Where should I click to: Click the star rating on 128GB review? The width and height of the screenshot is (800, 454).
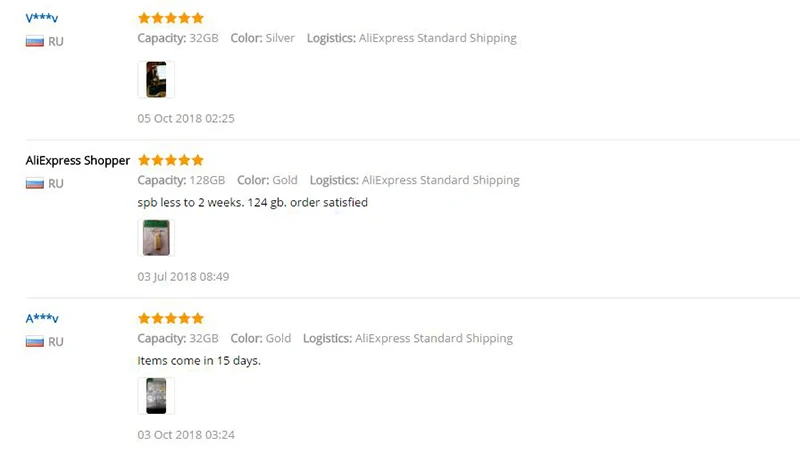pyautogui.click(x=171, y=160)
